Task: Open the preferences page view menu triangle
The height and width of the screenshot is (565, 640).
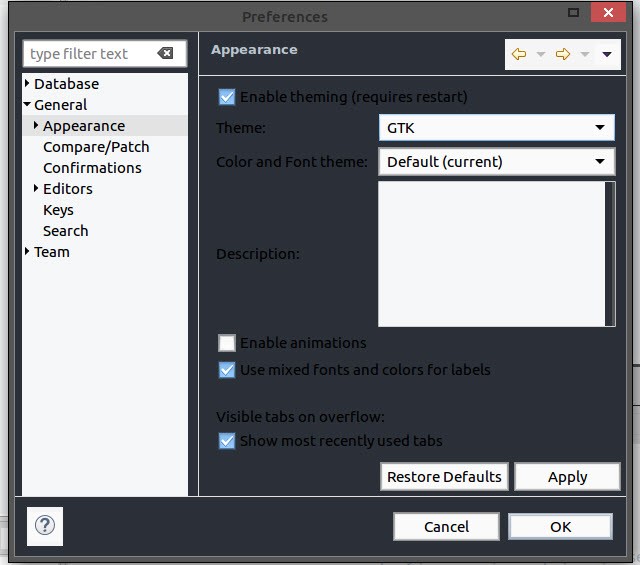Action: [607, 54]
